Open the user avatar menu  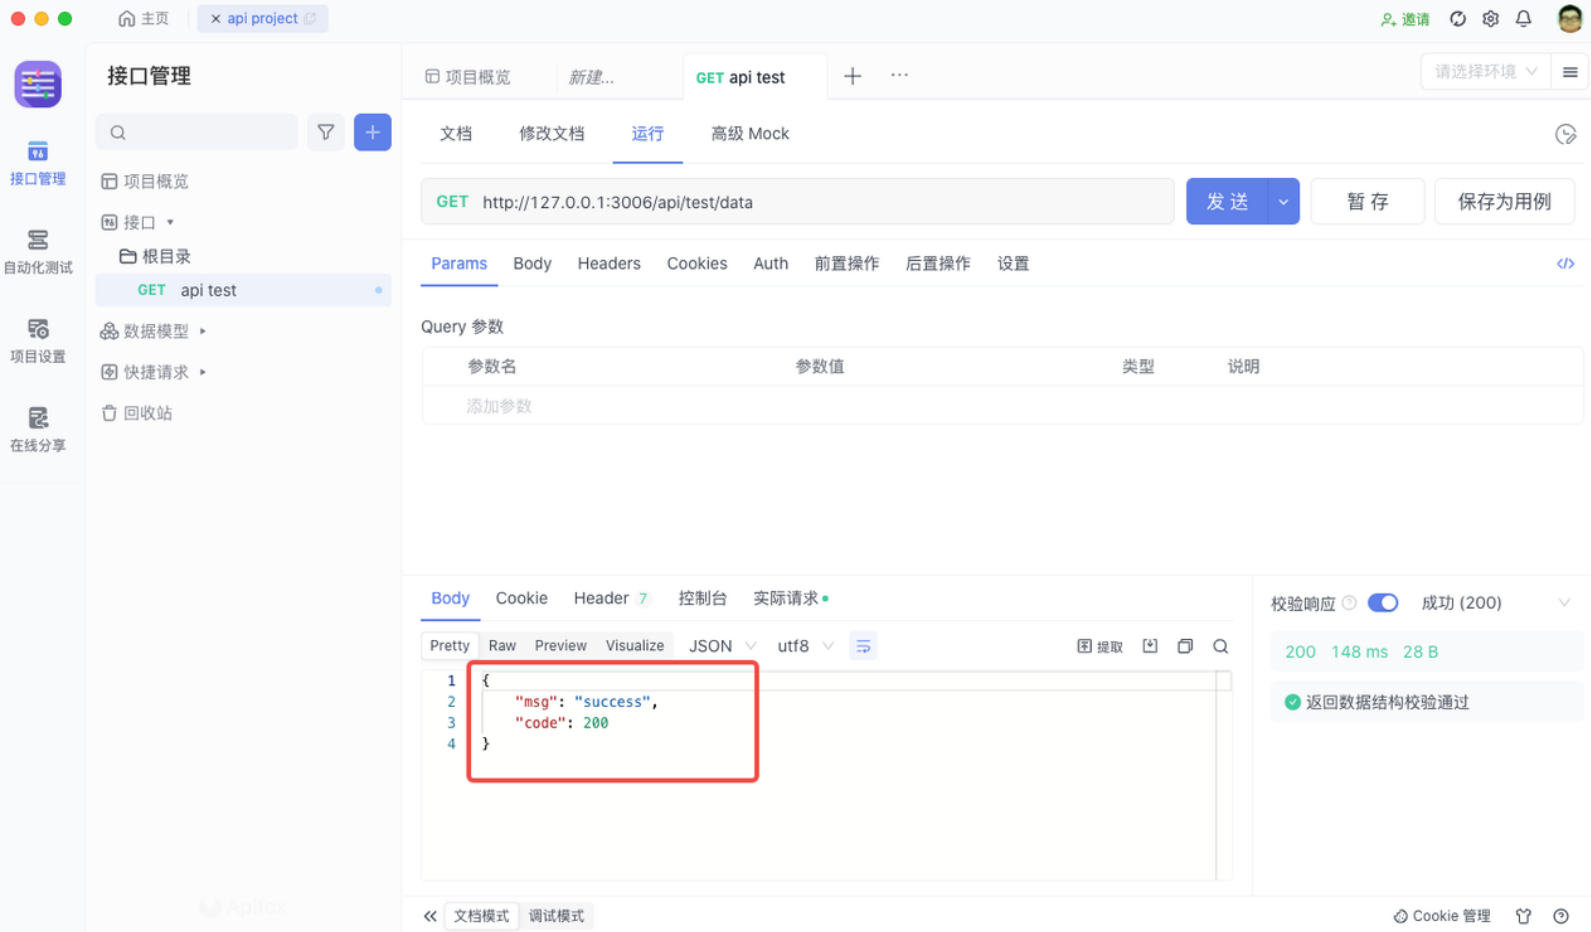pos(1569,18)
